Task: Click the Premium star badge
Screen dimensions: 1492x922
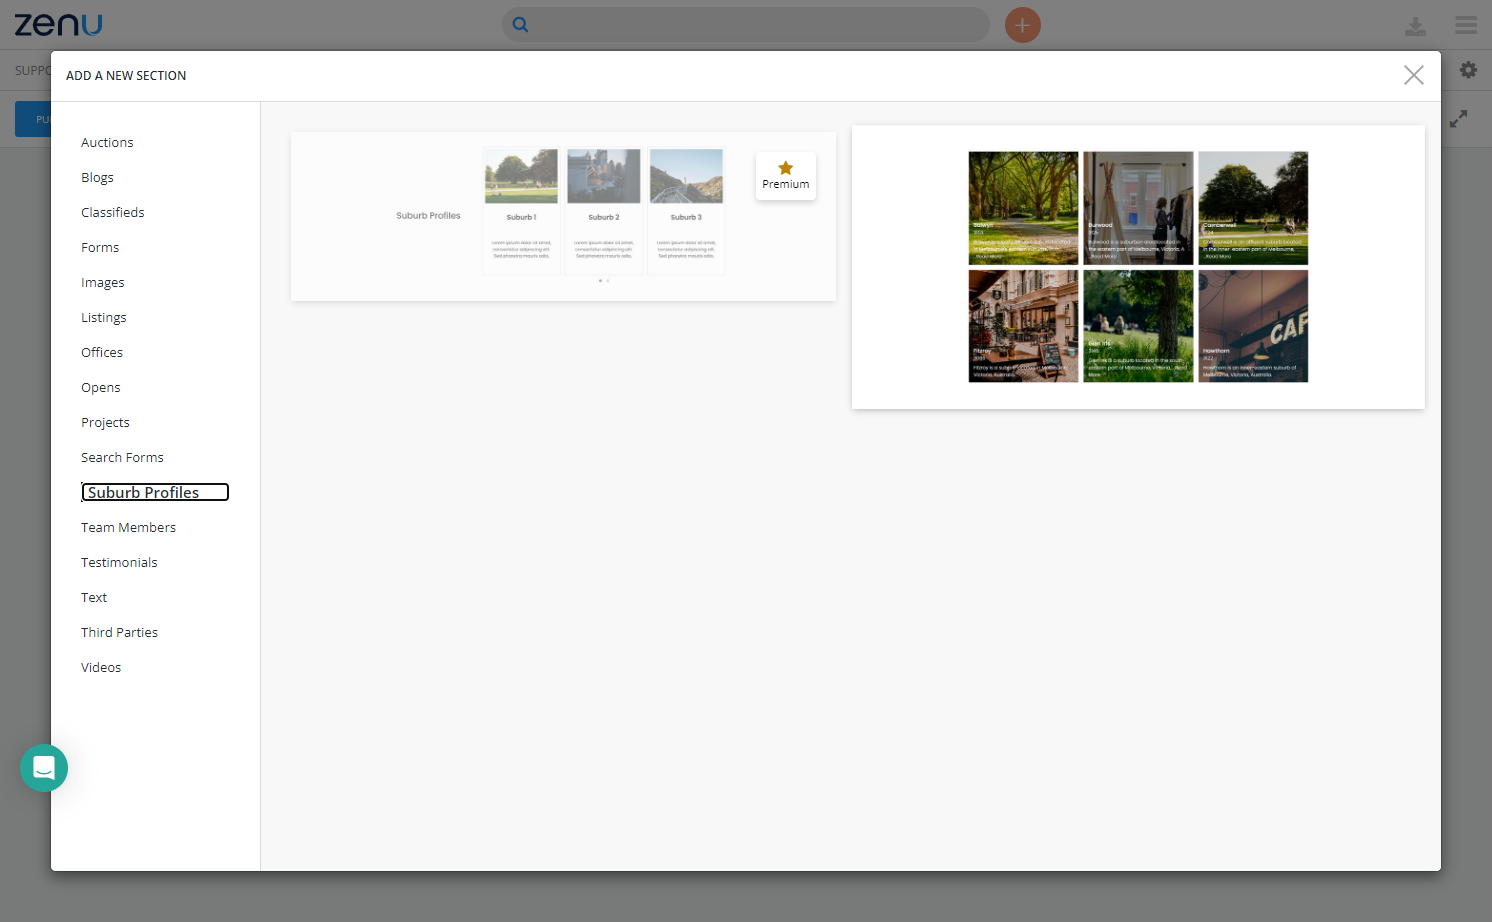Action: tap(786, 176)
